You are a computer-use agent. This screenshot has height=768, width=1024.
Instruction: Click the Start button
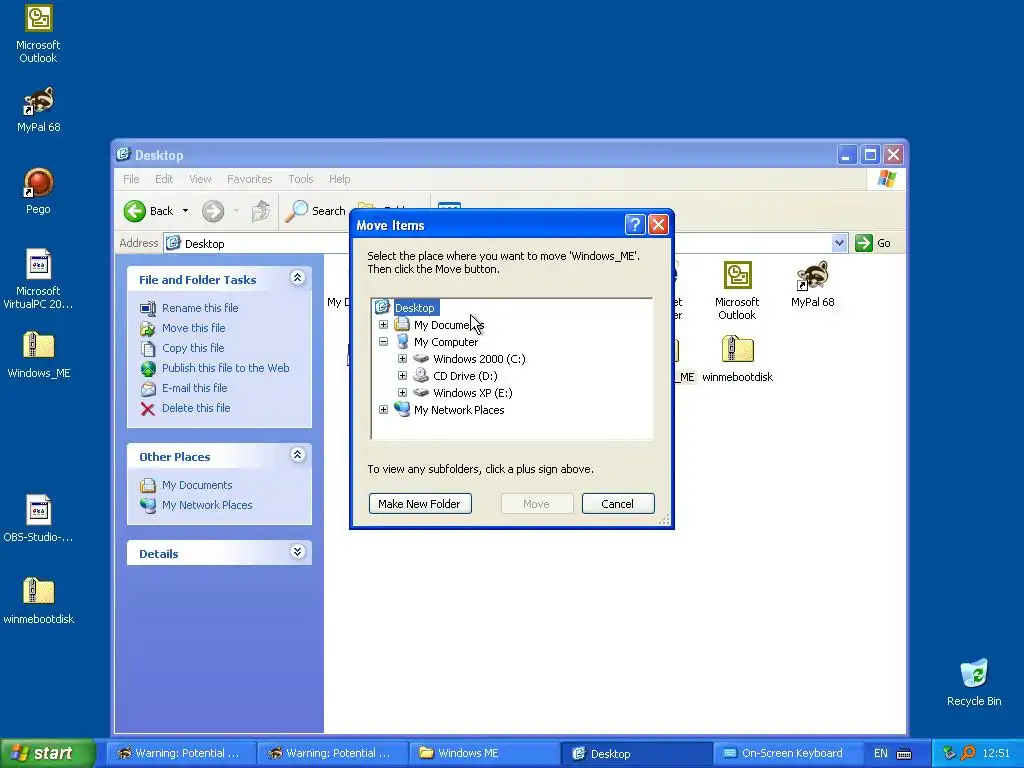coord(48,753)
